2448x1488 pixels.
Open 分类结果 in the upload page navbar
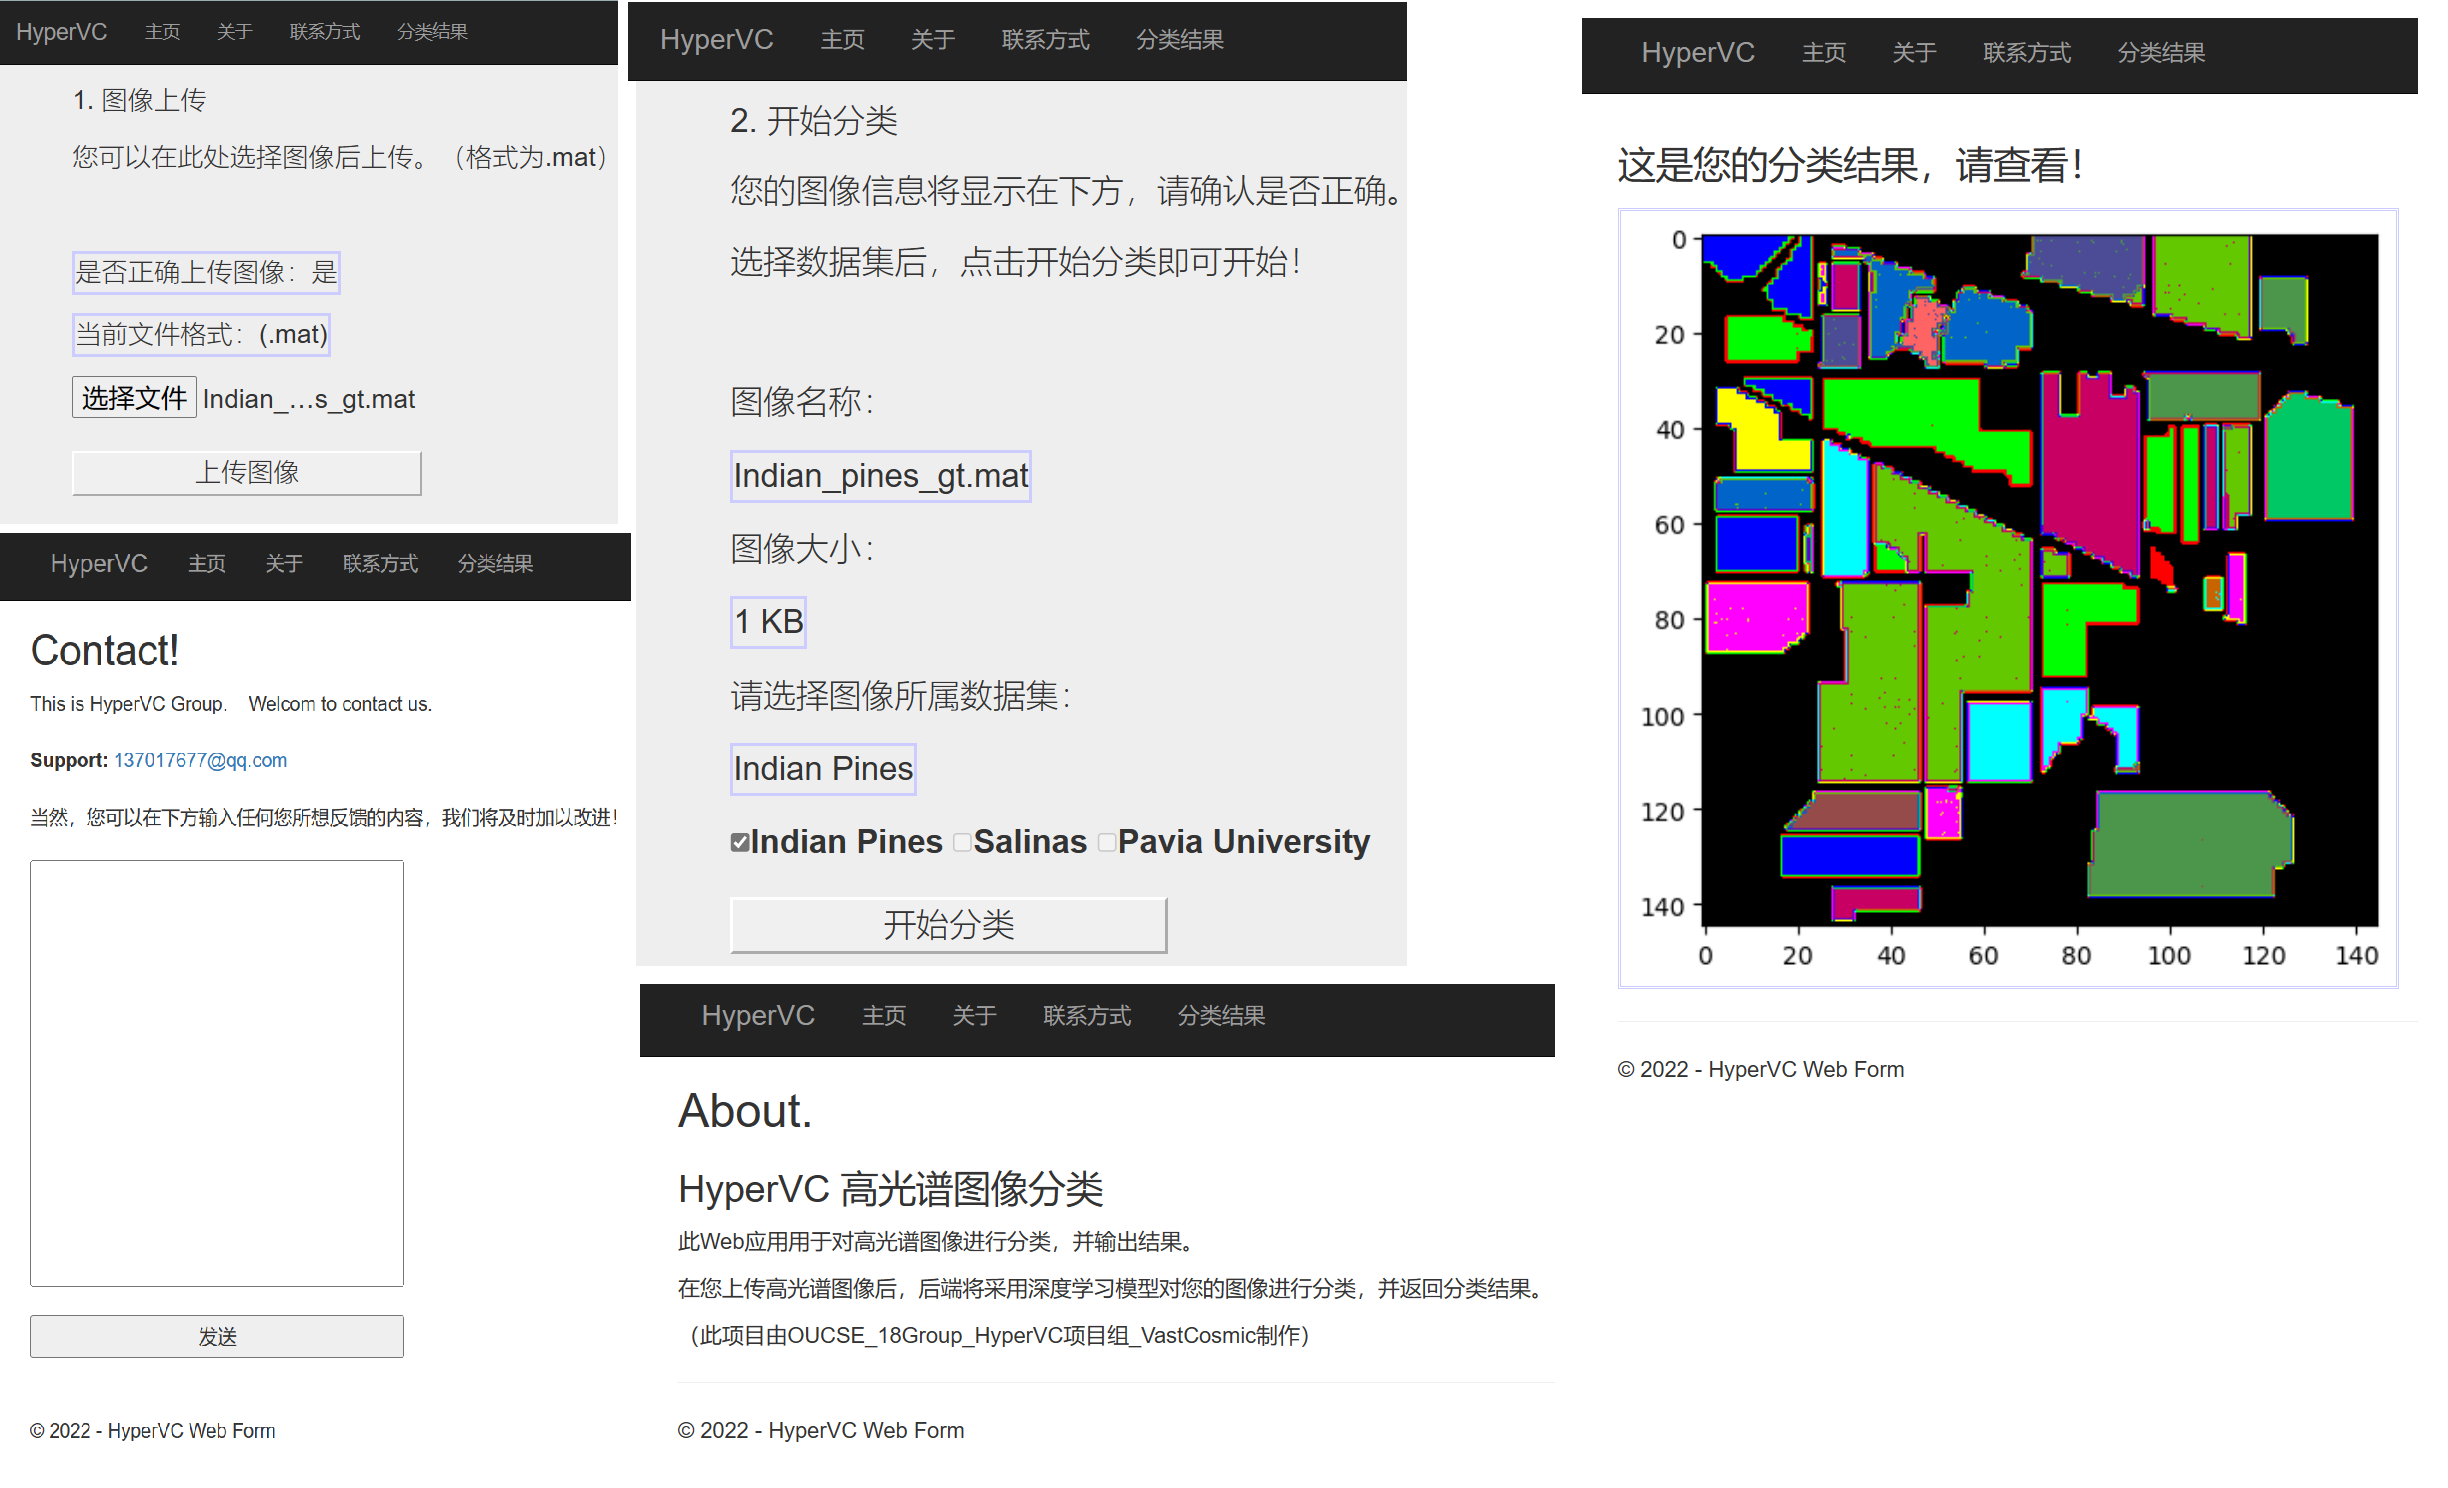pos(432,32)
